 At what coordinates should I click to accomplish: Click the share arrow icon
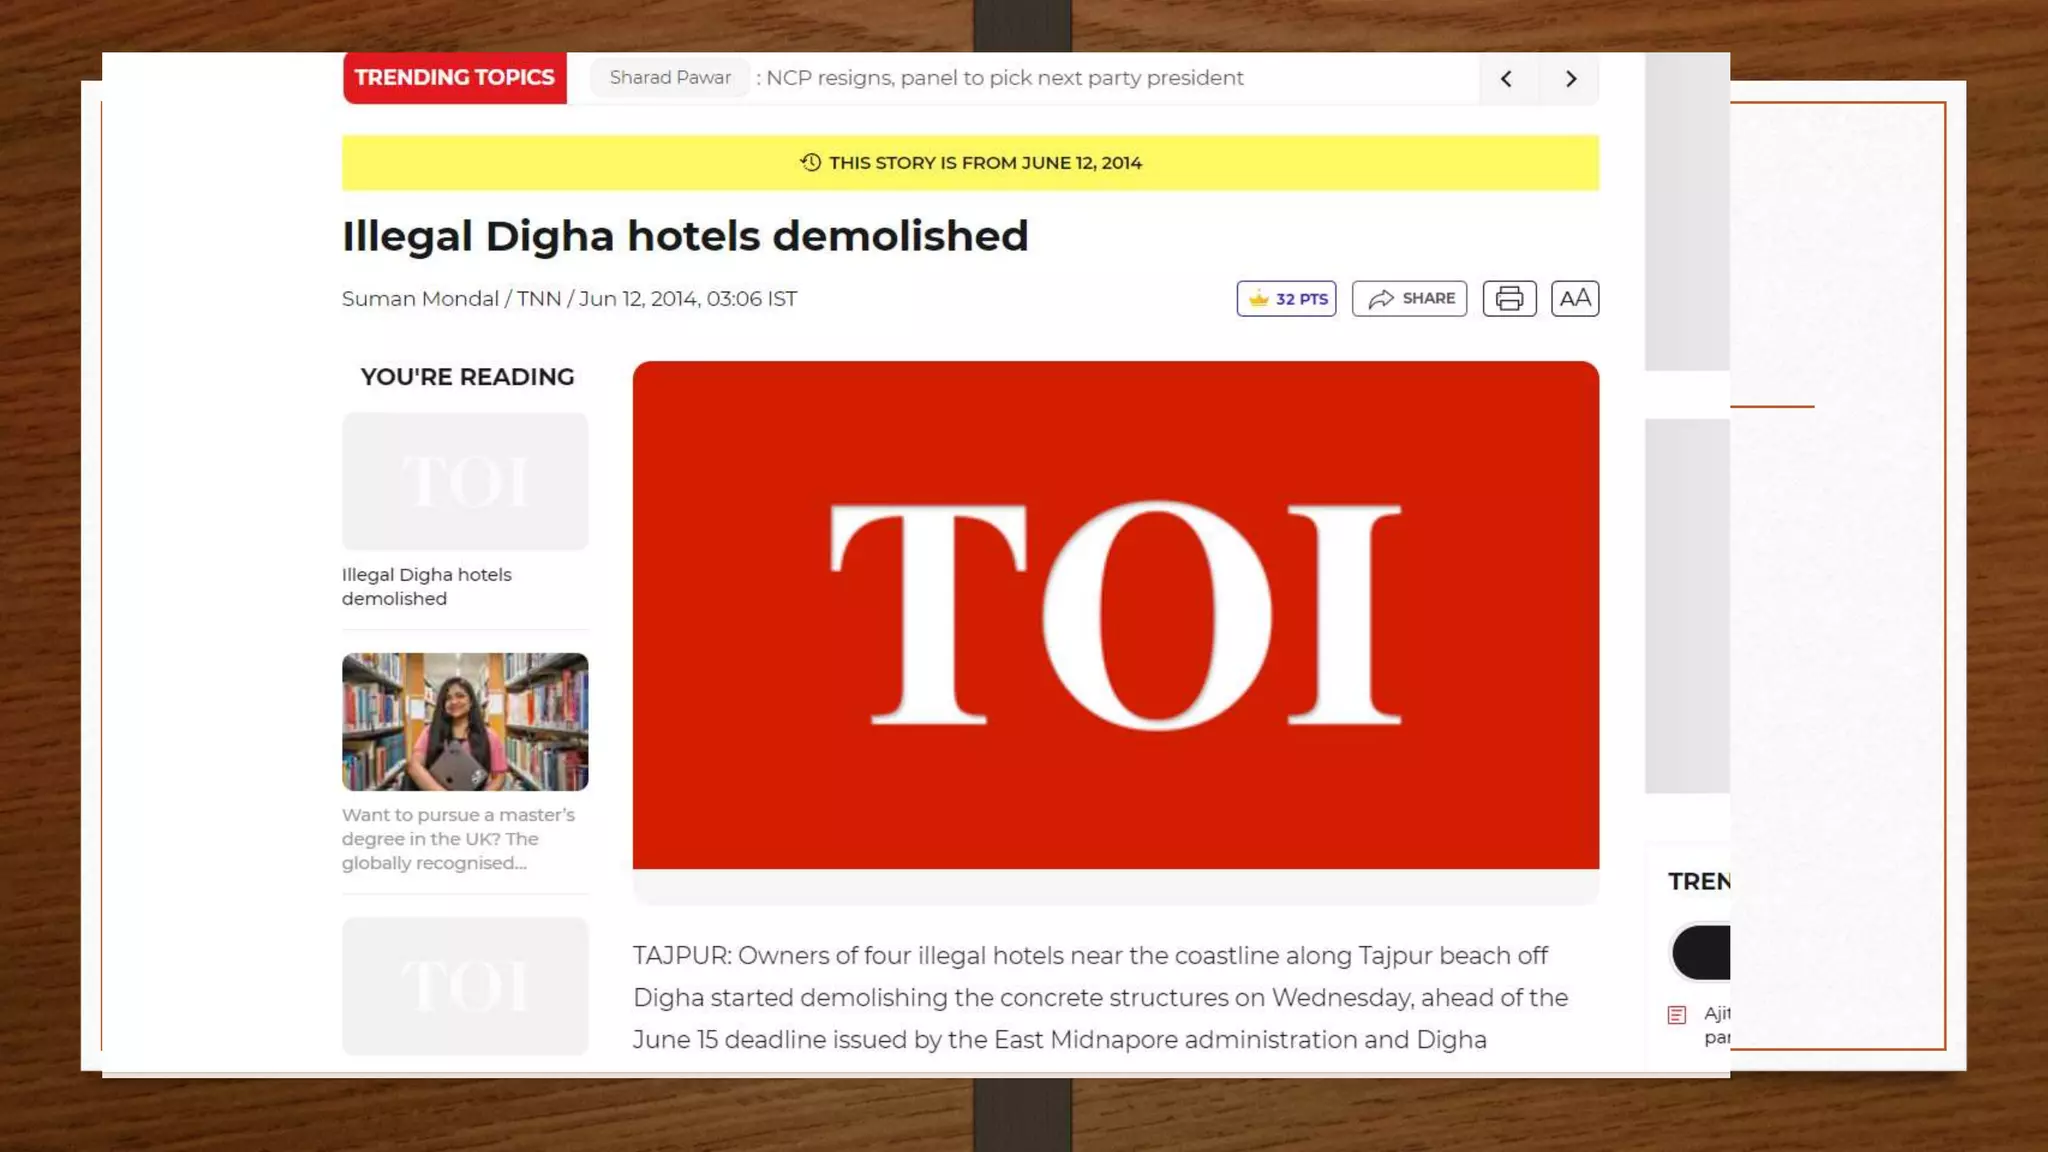pyautogui.click(x=1381, y=299)
